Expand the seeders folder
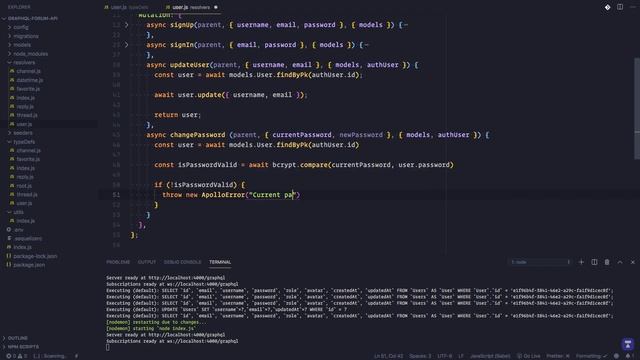The width and height of the screenshot is (640, 360). [x=23, y=133]
